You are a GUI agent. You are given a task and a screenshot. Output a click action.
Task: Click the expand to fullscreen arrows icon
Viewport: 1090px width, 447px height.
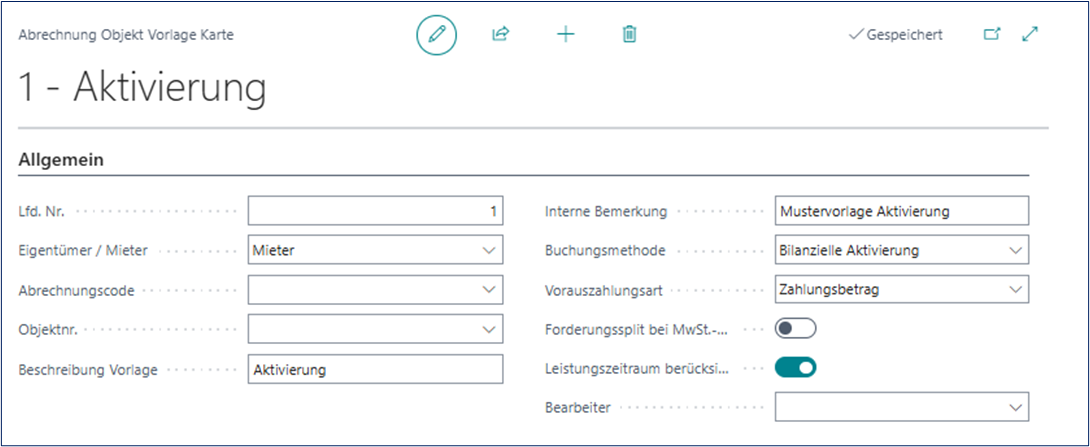[1030, 35]
